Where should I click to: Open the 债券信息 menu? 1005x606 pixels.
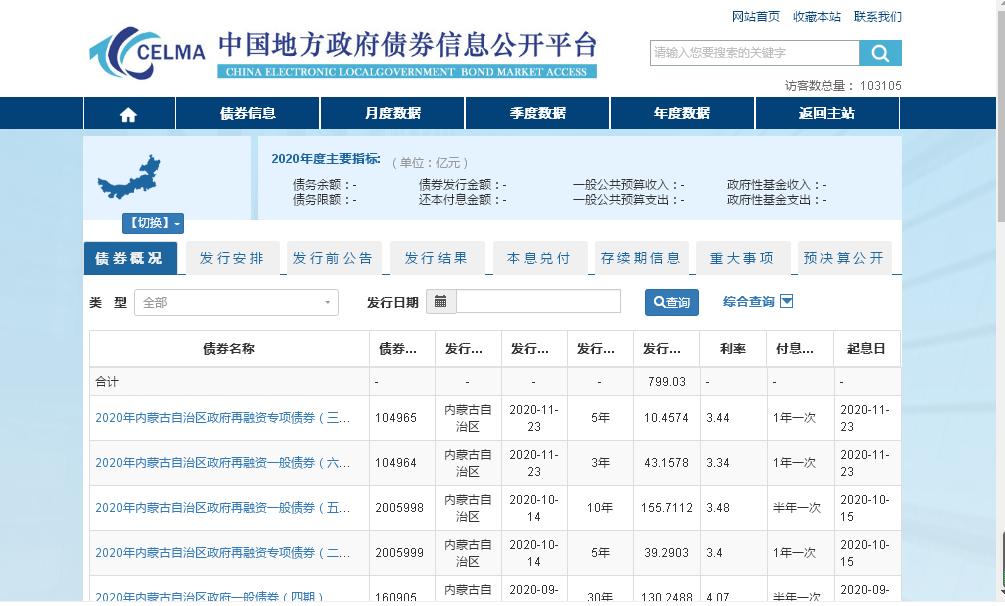pyautogui.click(x=247, y=114)
